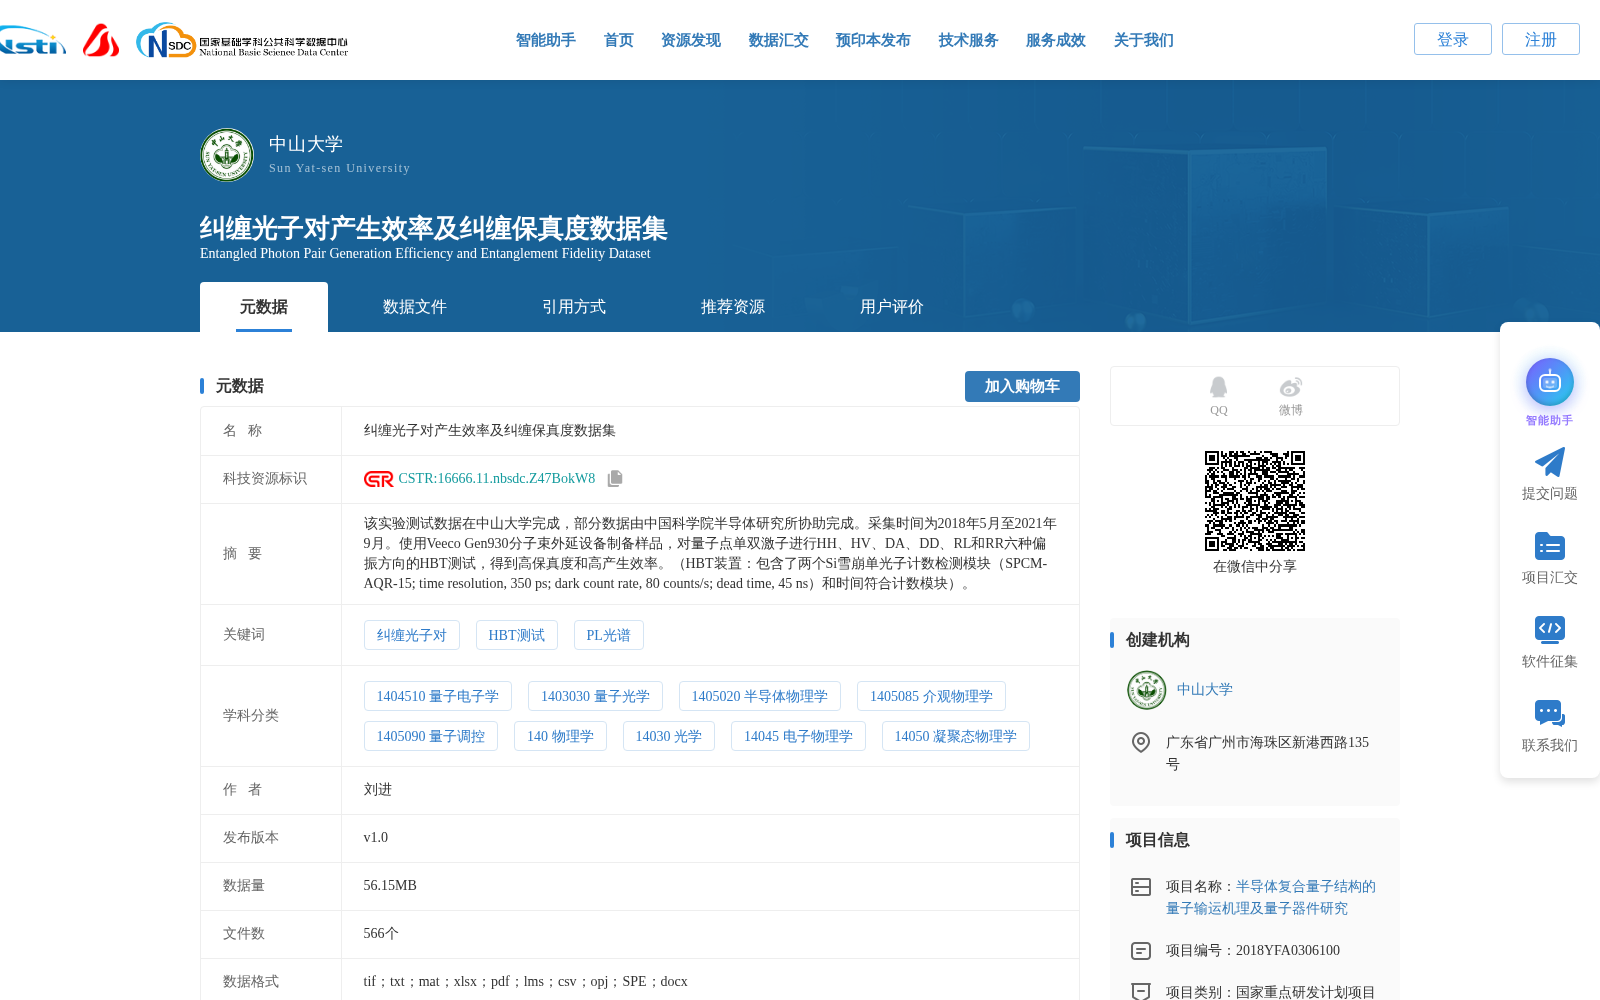Click the data size value 56.15MB
Image resolution: width=1600 pixels, height=1000 pixels.
click(x=390, y=886)
